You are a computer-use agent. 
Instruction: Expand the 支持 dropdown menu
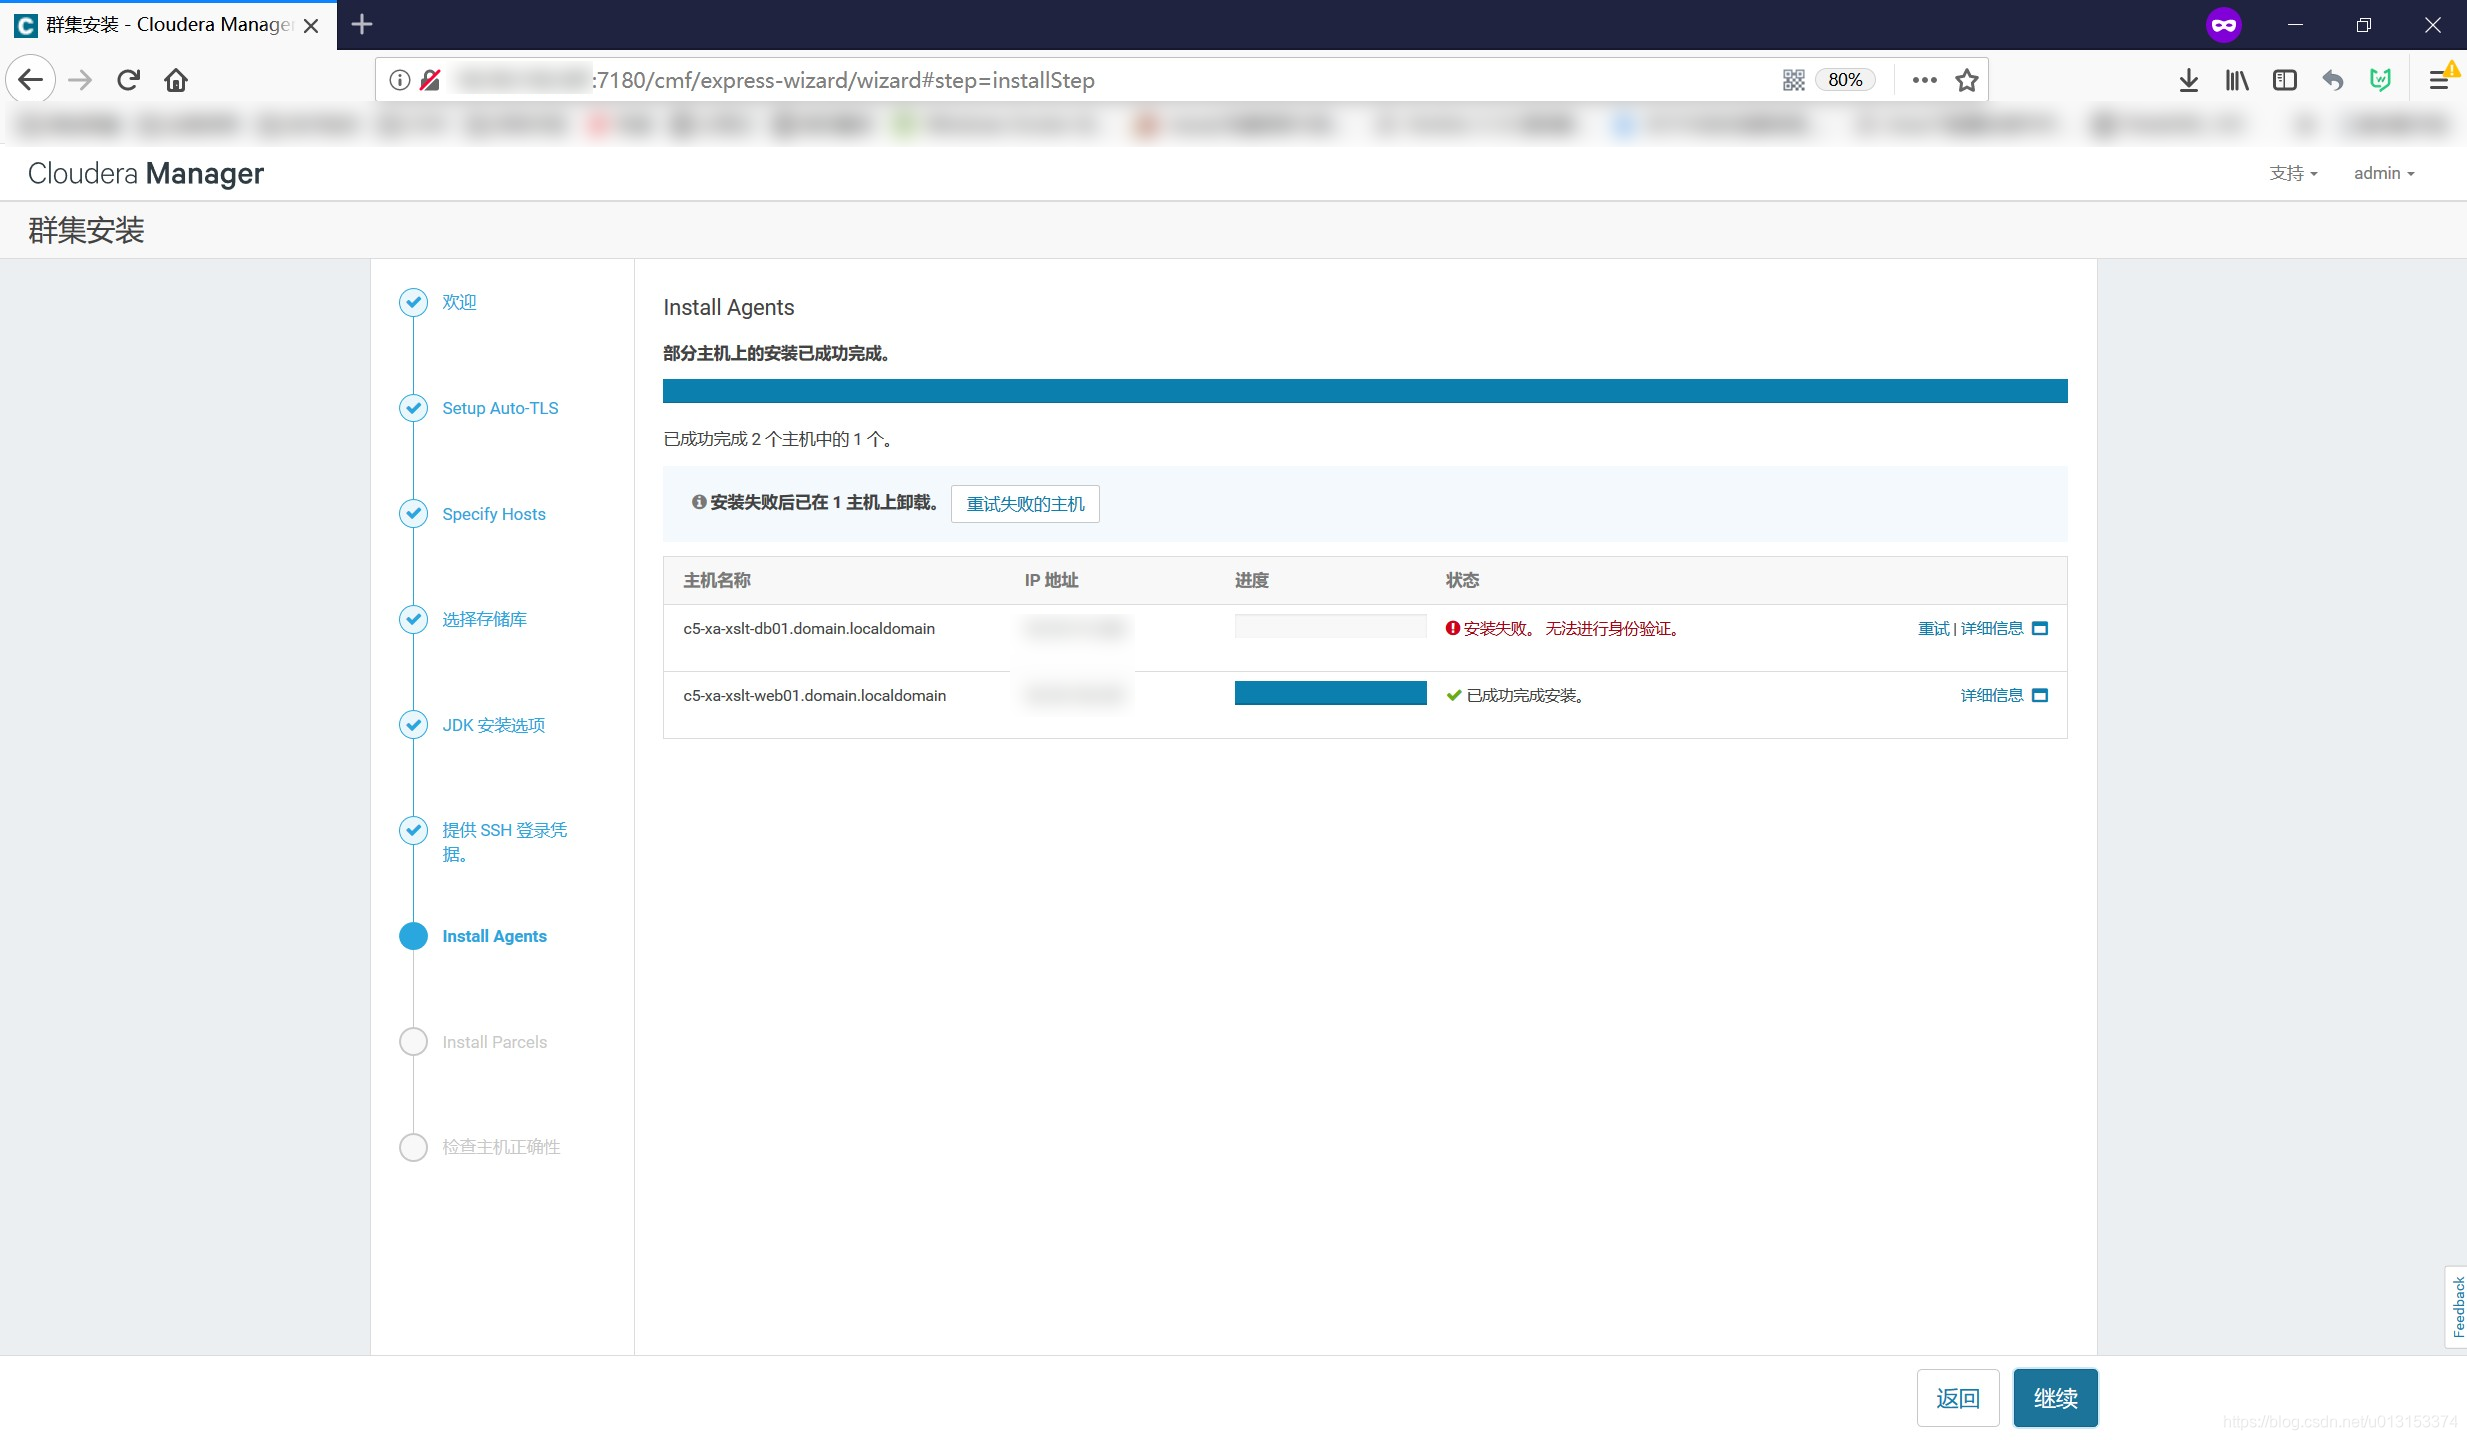pos(2292,173)
